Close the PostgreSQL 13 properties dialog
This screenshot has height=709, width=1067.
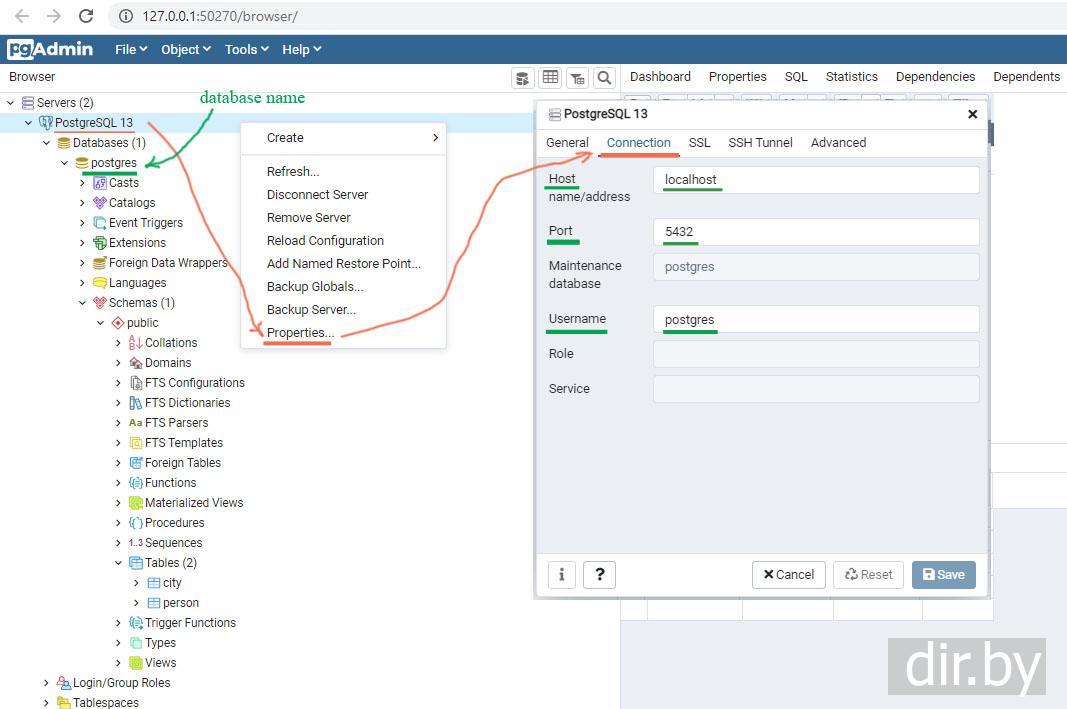click(x=972, y=114)
